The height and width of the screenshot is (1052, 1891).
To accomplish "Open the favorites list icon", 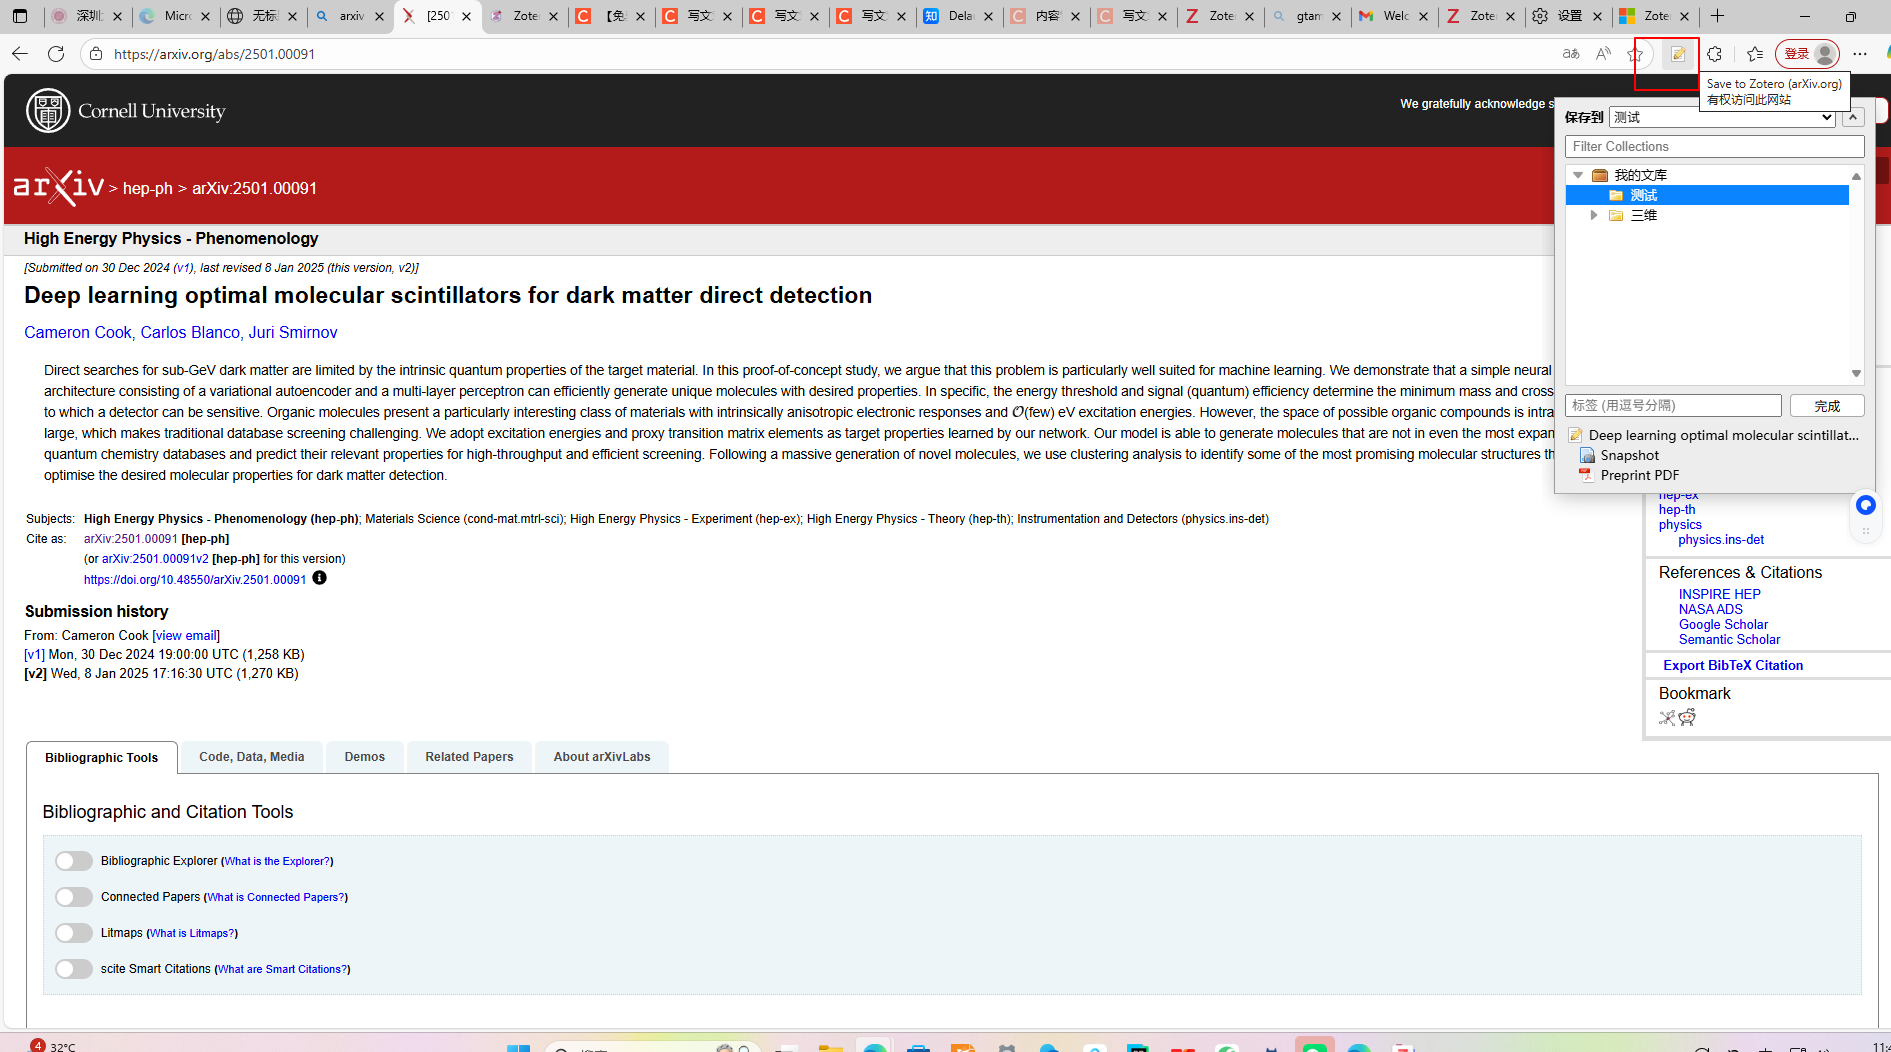I will pyautogui.click(x=1755, y=54).
